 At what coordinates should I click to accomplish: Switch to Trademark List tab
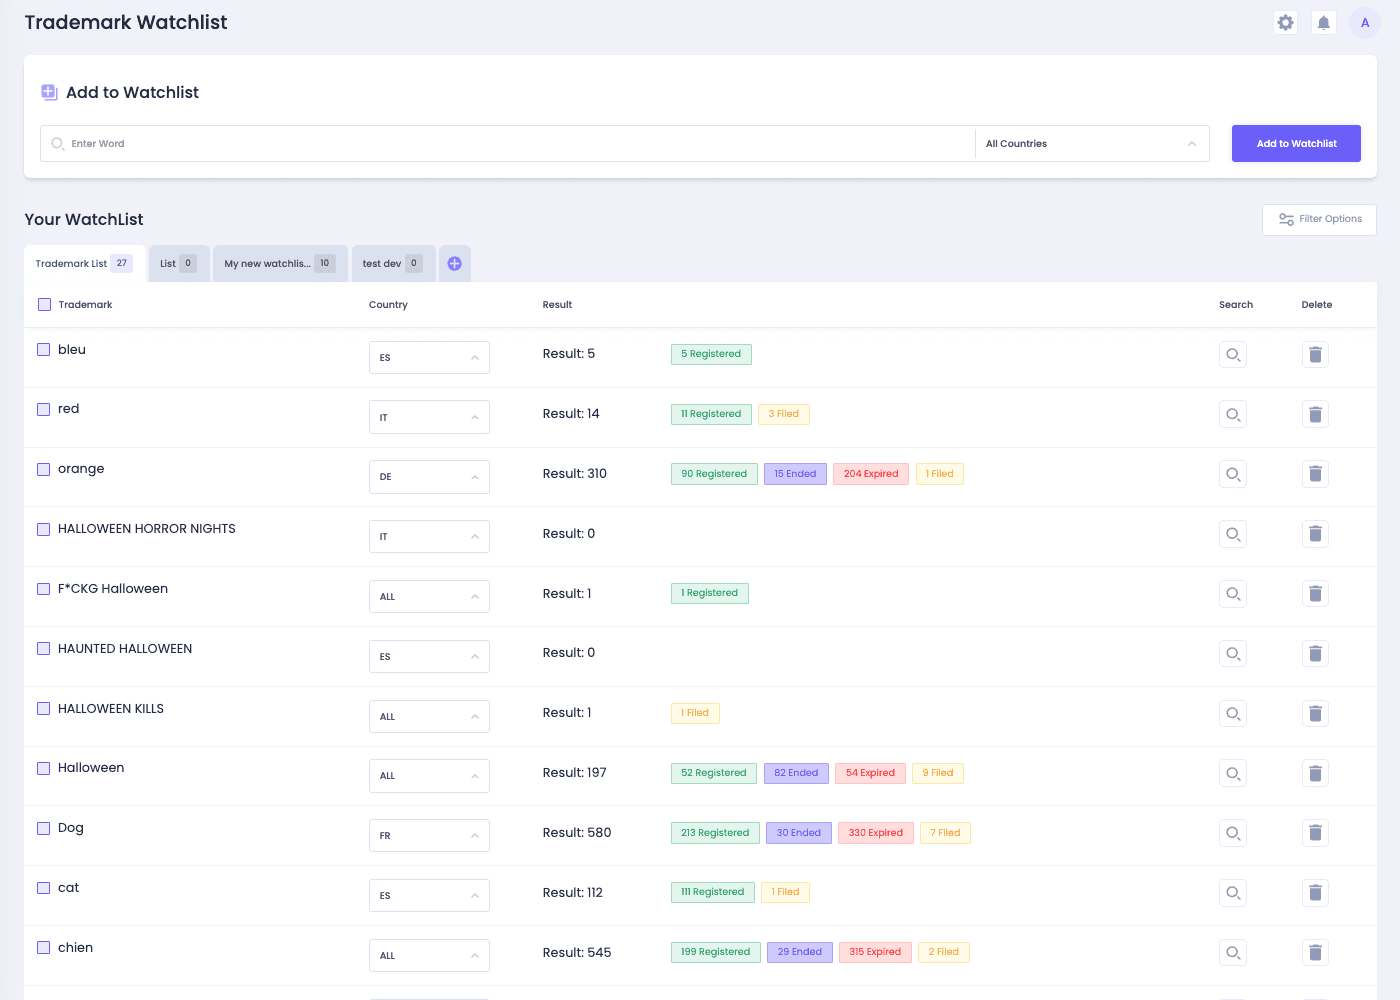point(84,264)
